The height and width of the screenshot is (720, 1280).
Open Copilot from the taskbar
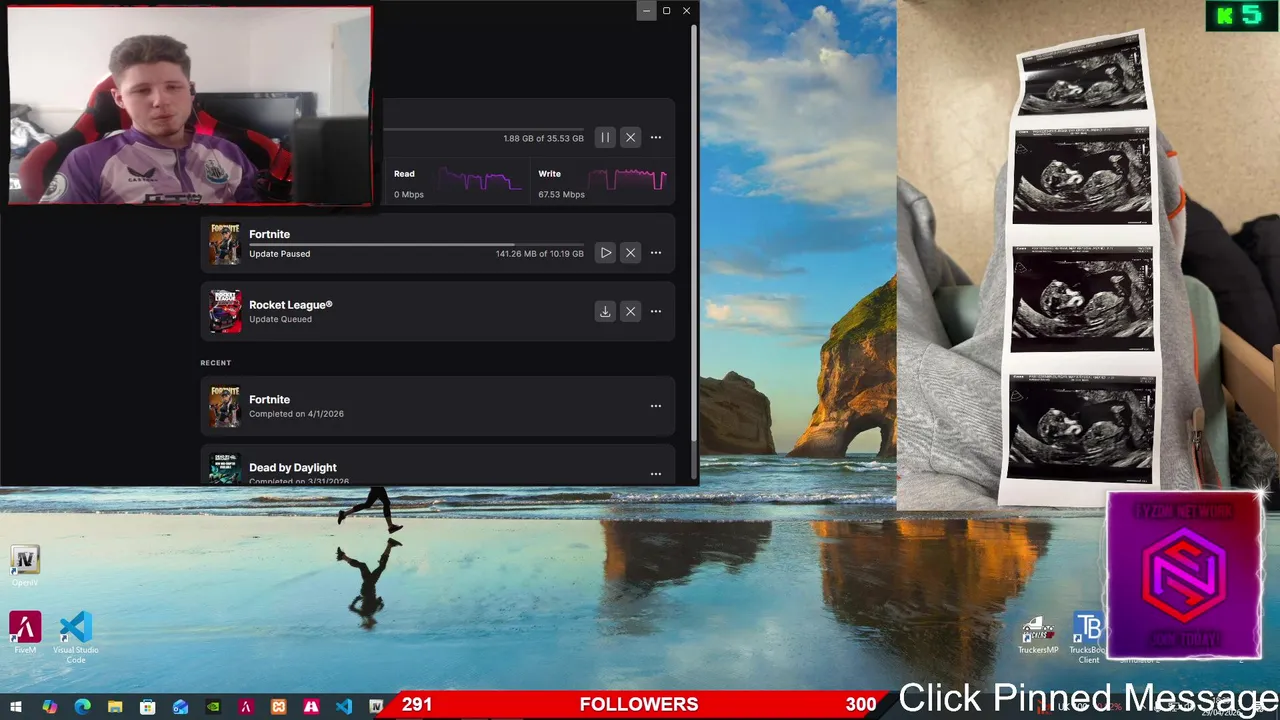(50, 707)
